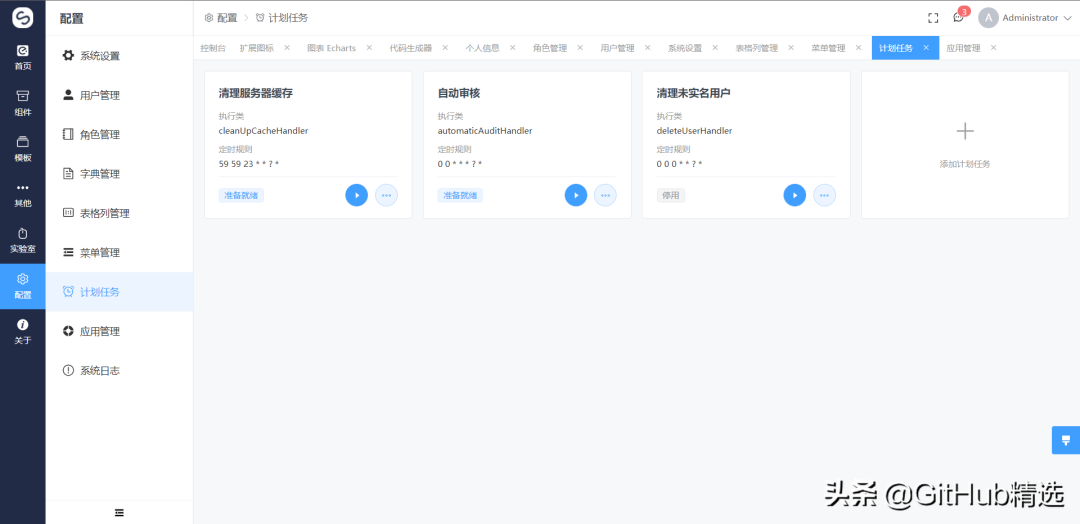This screenshot has height=524, width=1080.
Task: Open 表格列管理 in the config menu
Action: tap(119, 213)
